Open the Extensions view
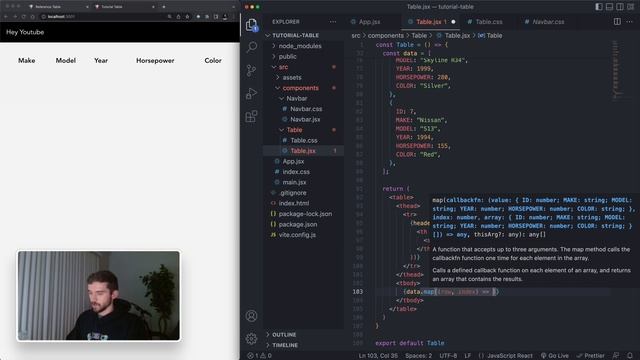 click(x=251, y=116)
